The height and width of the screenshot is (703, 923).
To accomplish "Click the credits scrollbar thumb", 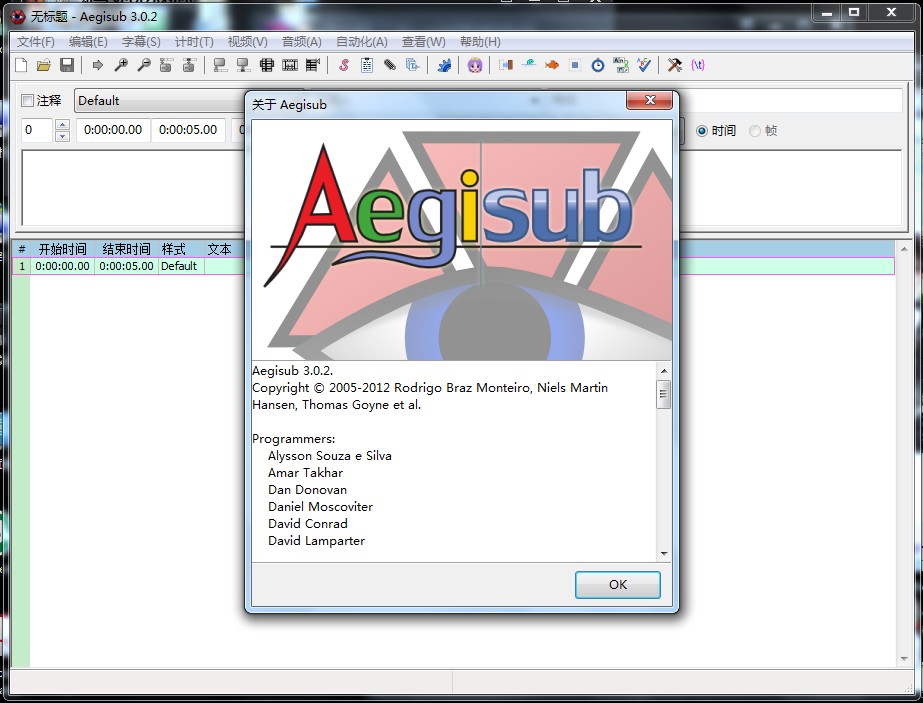I will point(663,394).
